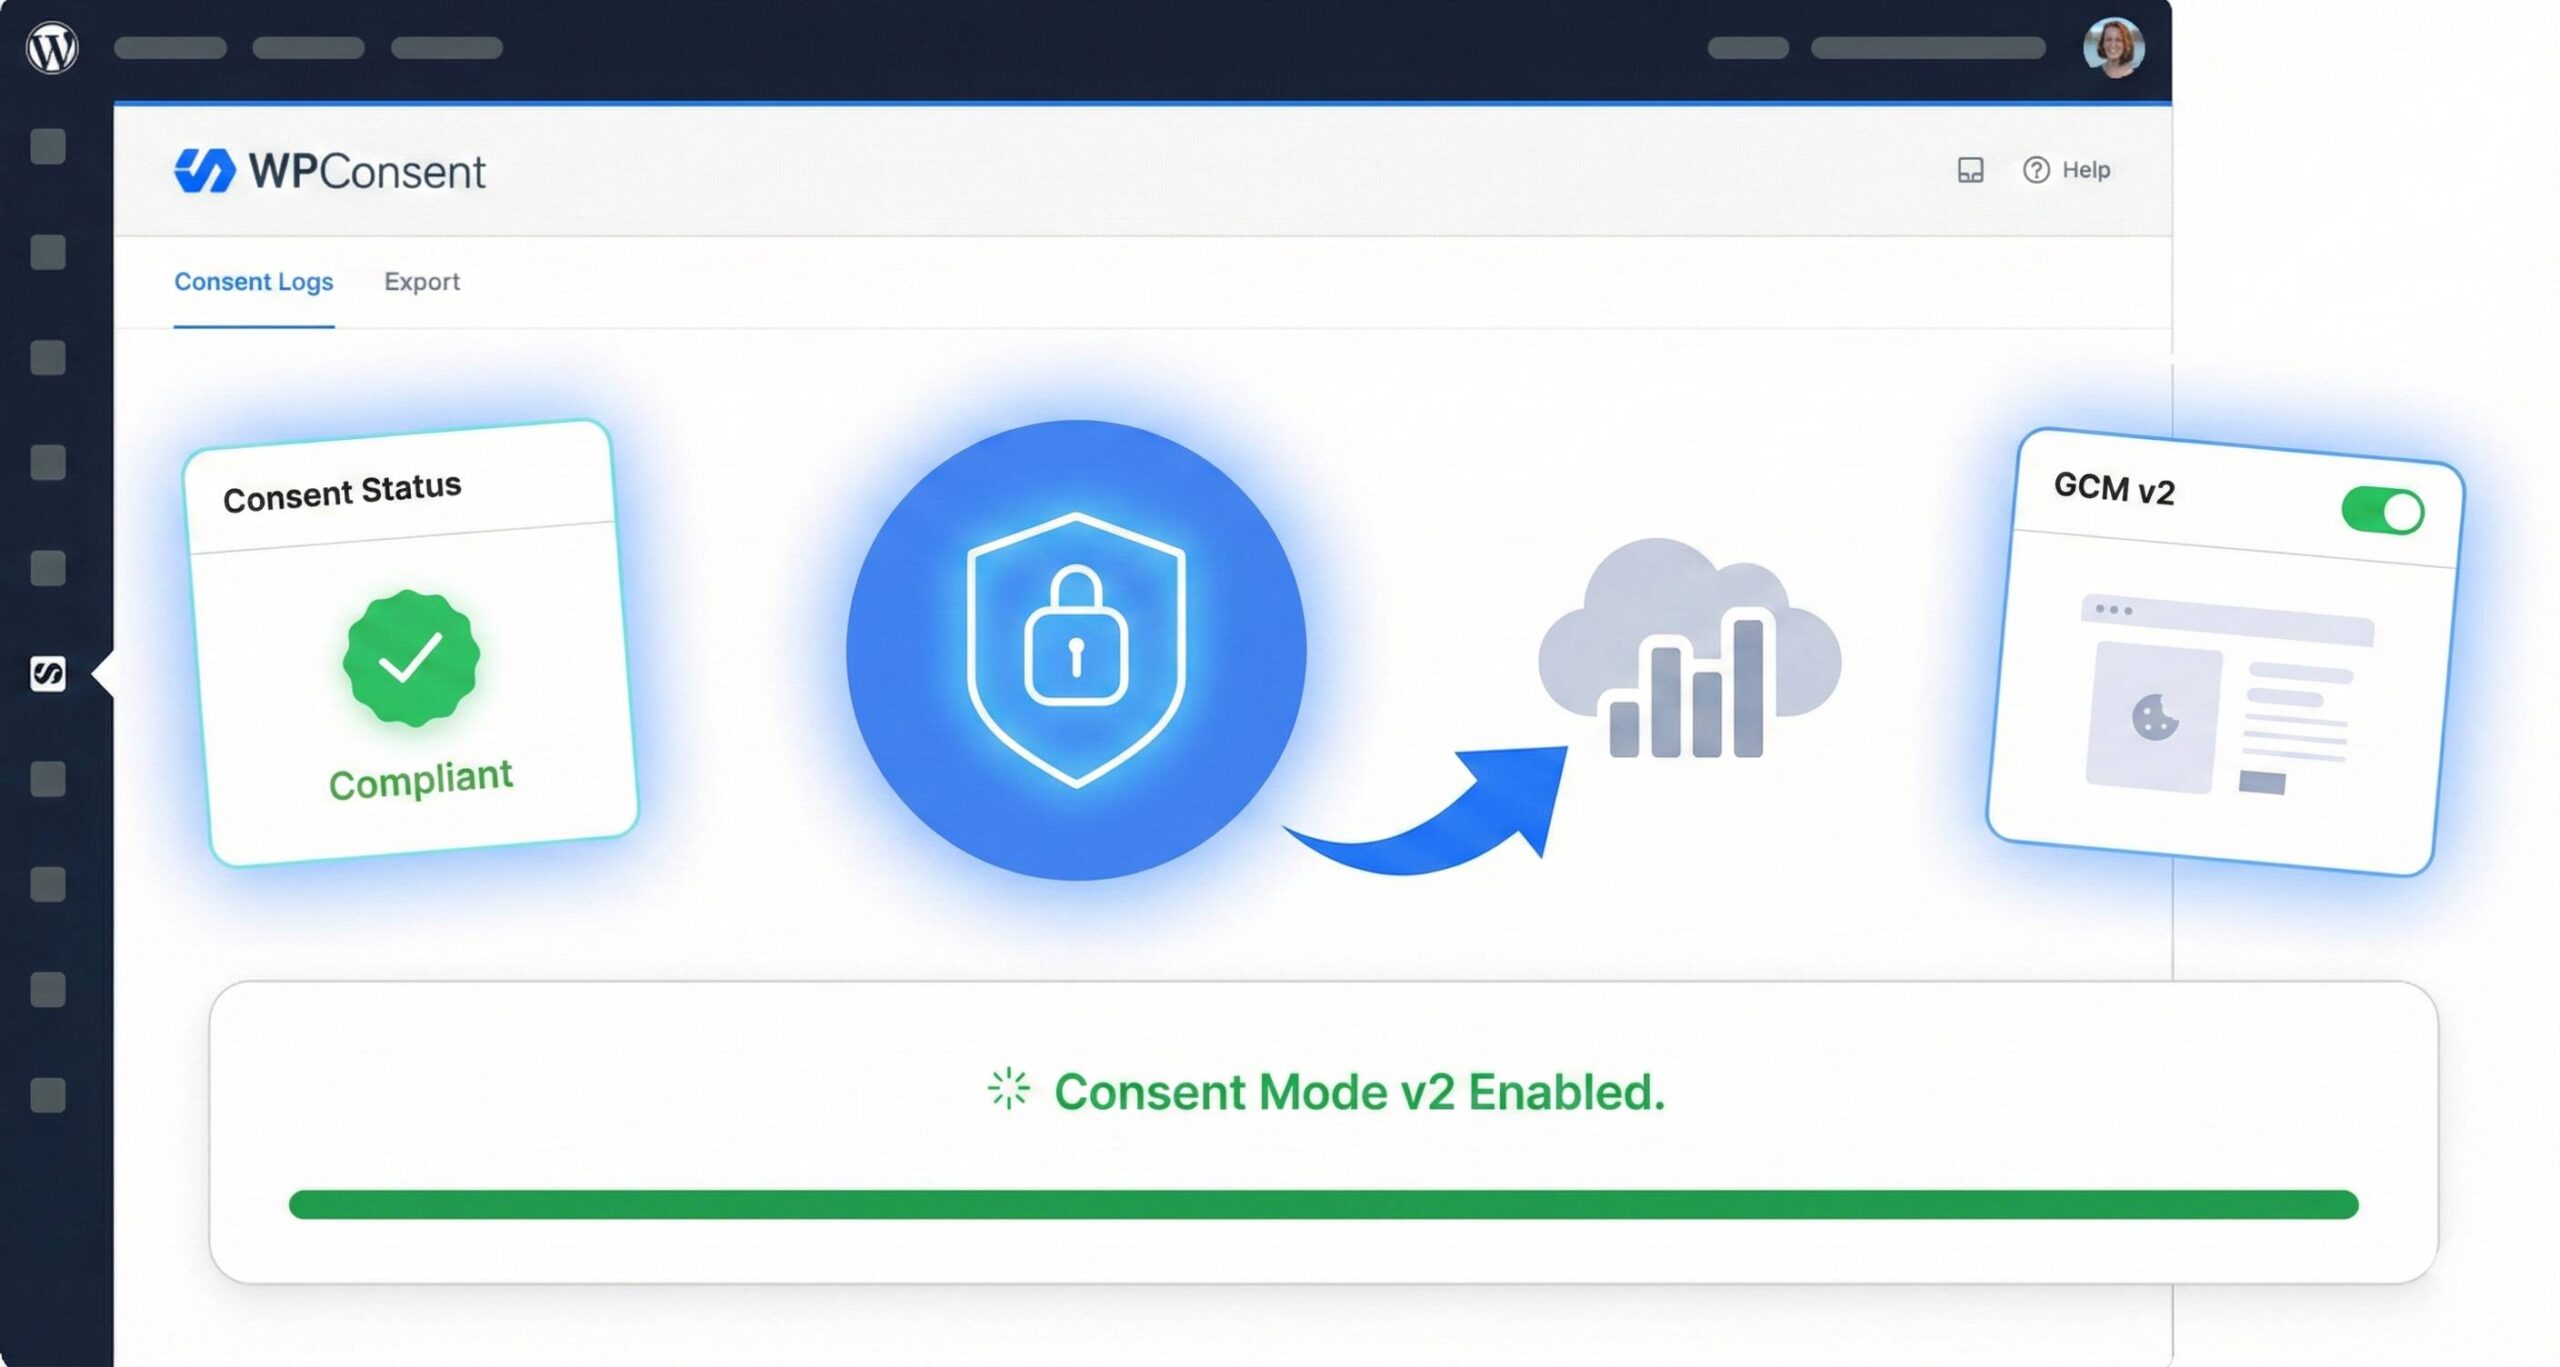Switch to the Consent Logs tab
The width and height of the screenshot is (2560, 1367).
253,282
